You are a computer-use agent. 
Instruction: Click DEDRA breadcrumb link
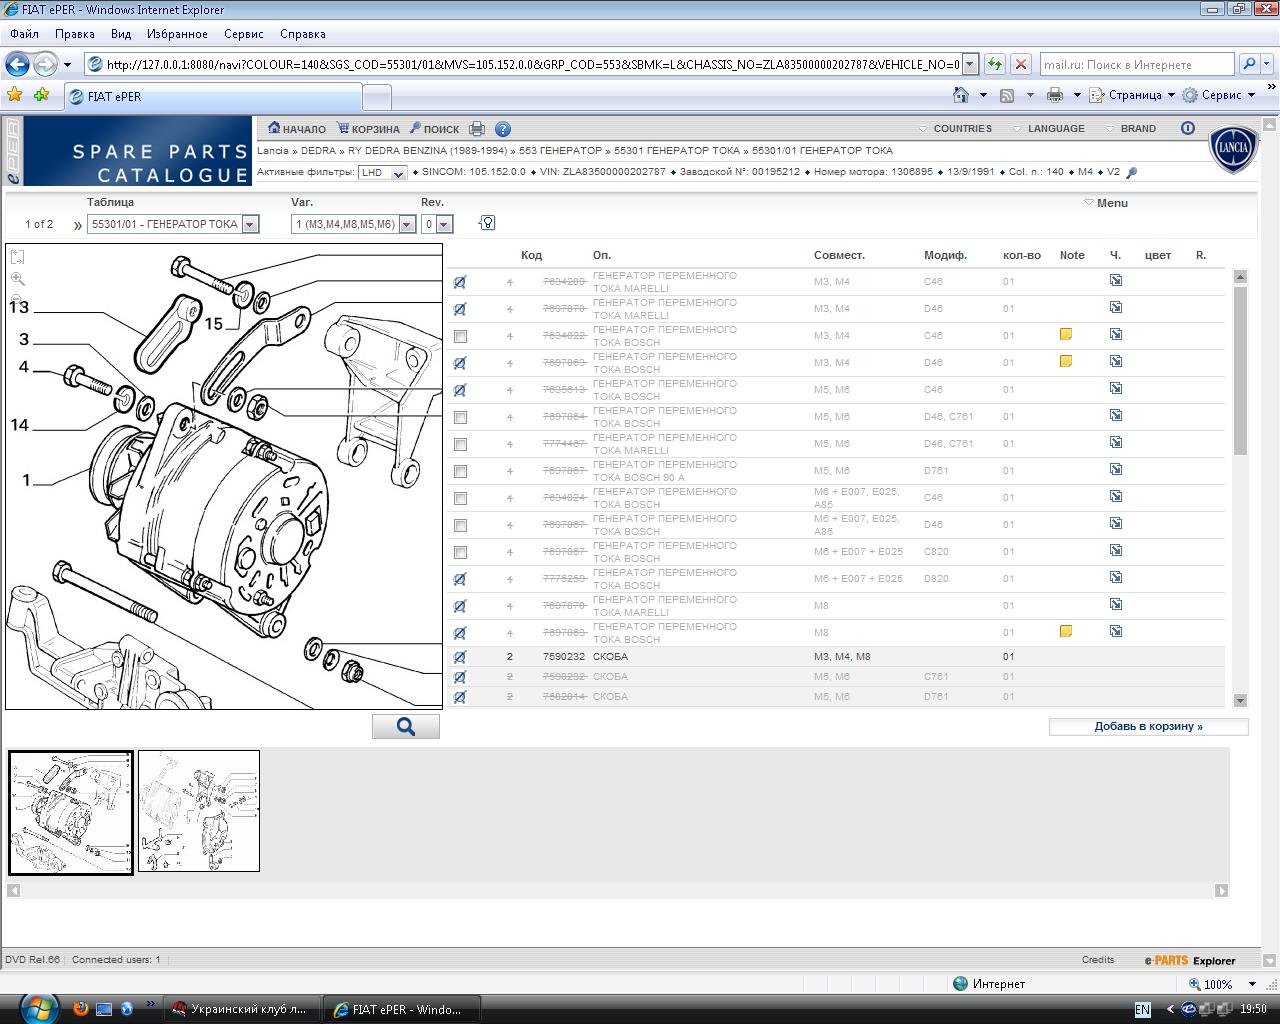coord(318,151)
